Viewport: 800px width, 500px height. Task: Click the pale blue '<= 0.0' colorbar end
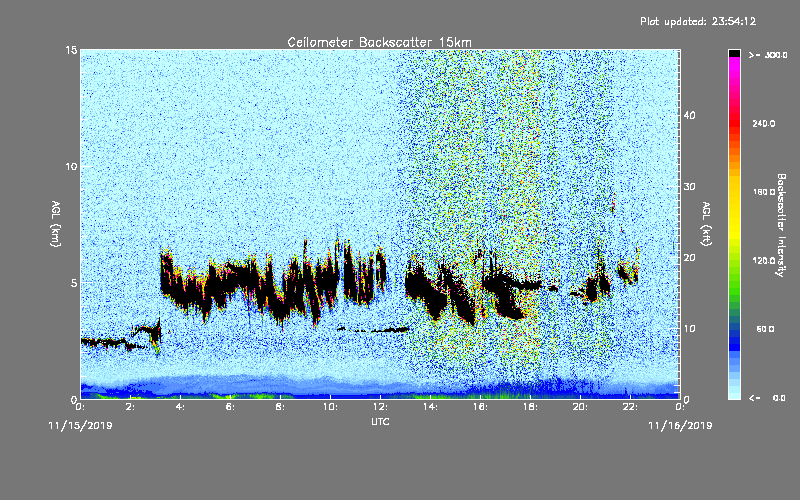coord(734,394)
